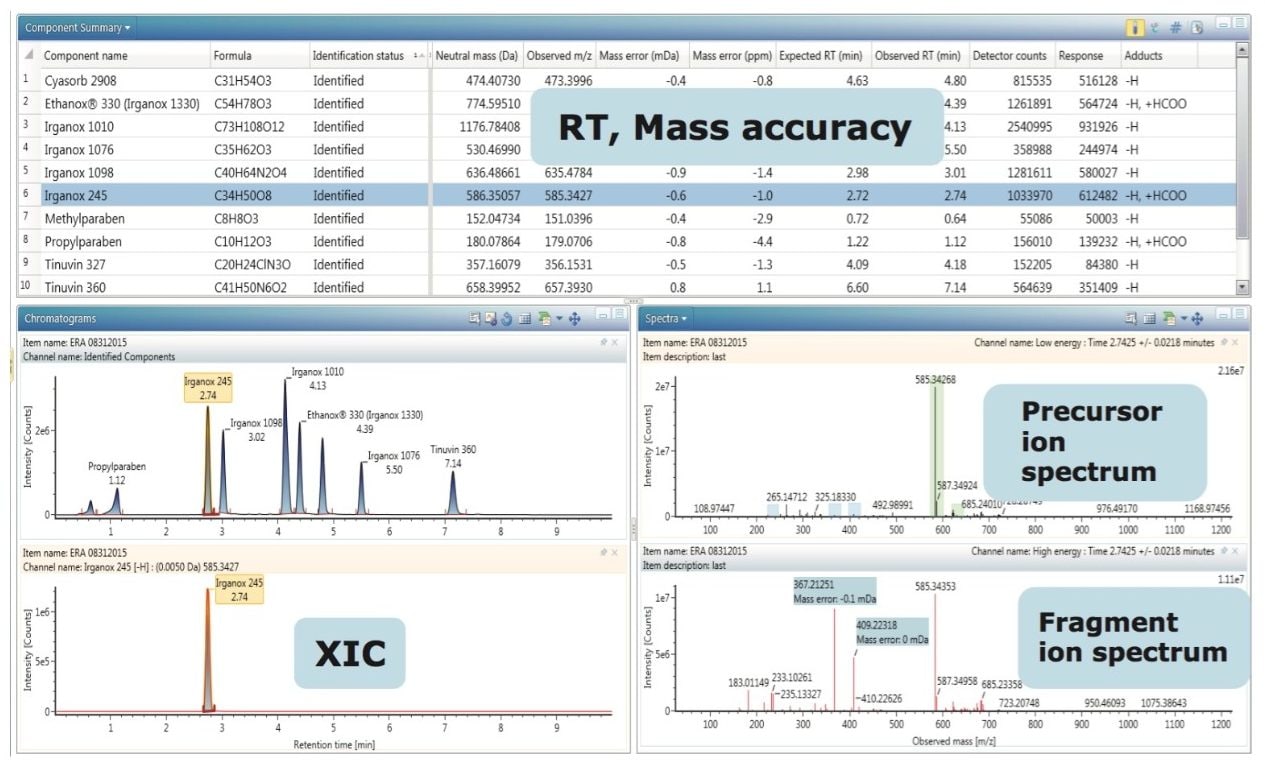Viewport: 1265px width, 770px height.
Task: Select the Propylparaben row
Action: click(x=627, y=241)
